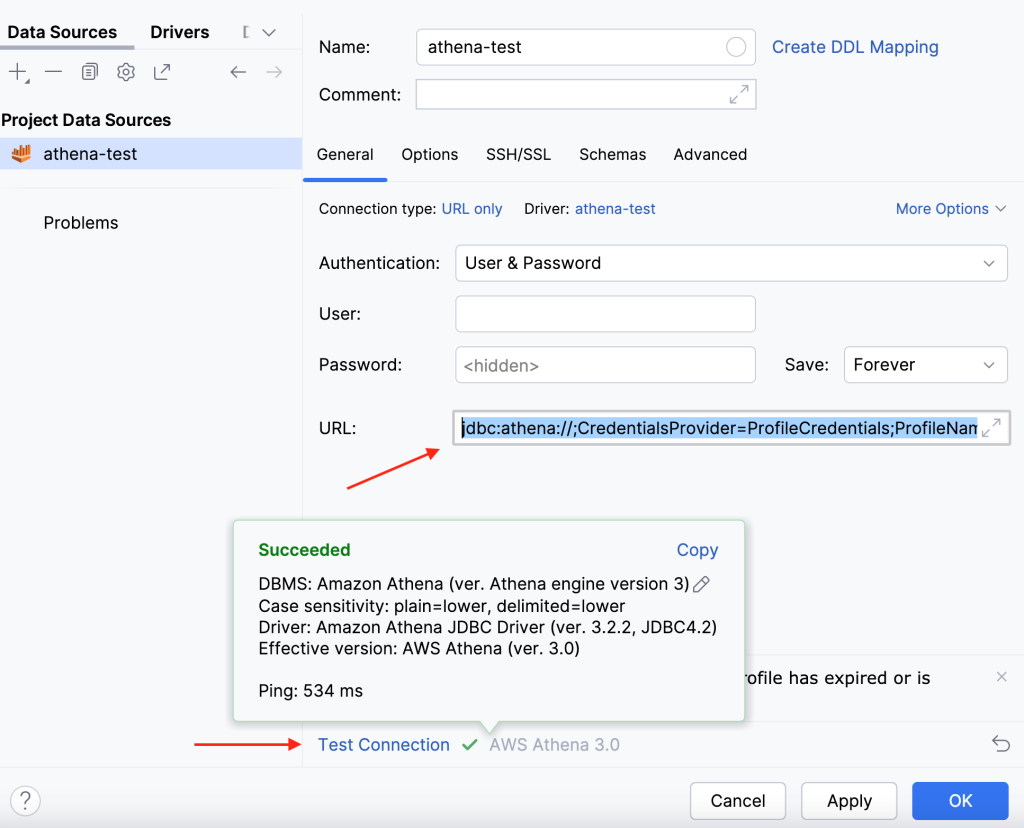1024x828 pixels.
Task: Open the Schemas tab
Action: coord(612,154)
